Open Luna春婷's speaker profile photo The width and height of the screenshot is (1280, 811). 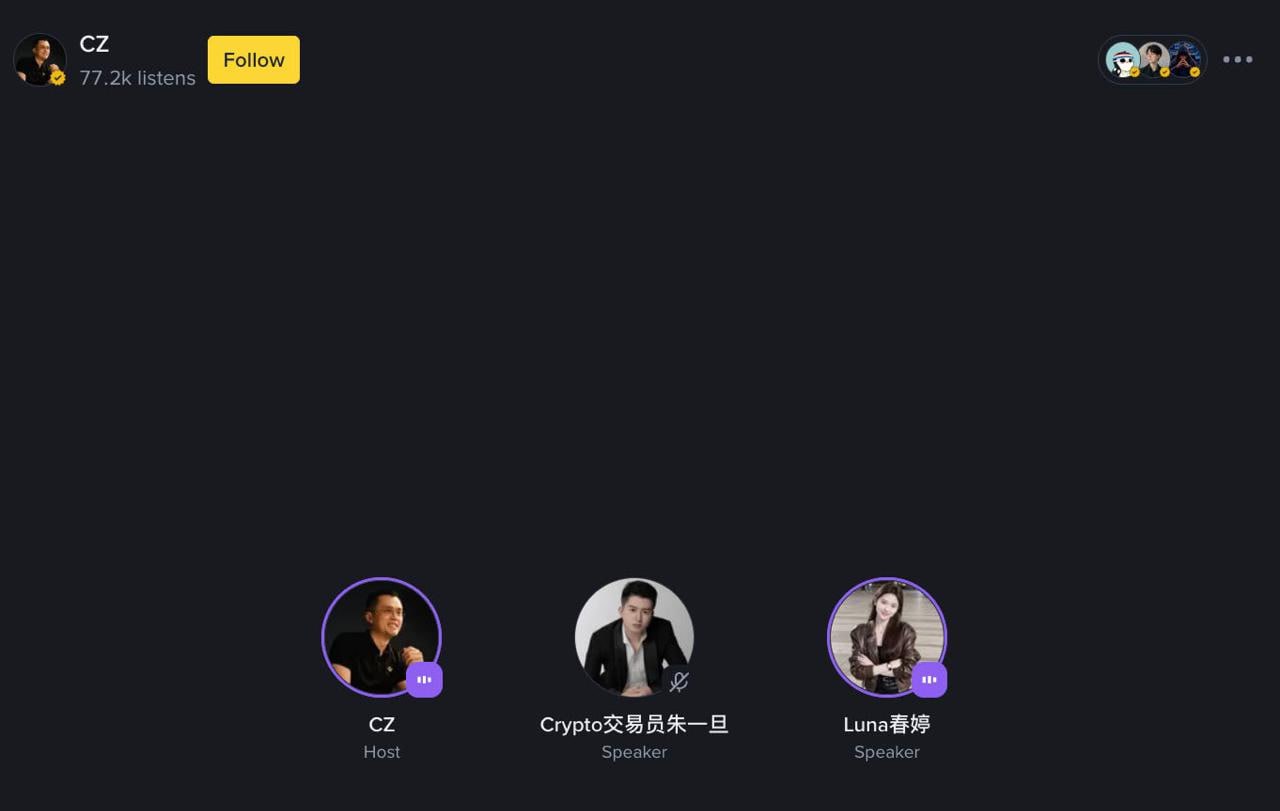[887, 637]
